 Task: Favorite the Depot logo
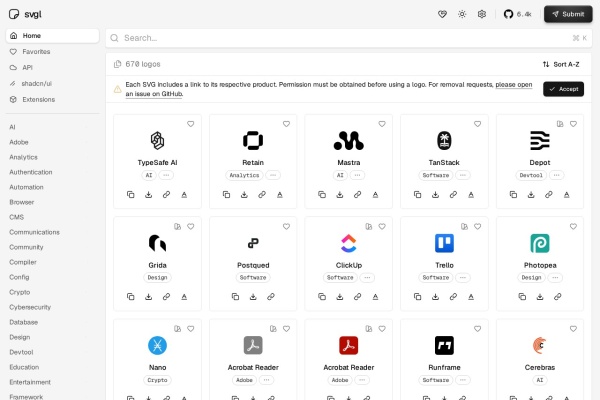(573, 124)
